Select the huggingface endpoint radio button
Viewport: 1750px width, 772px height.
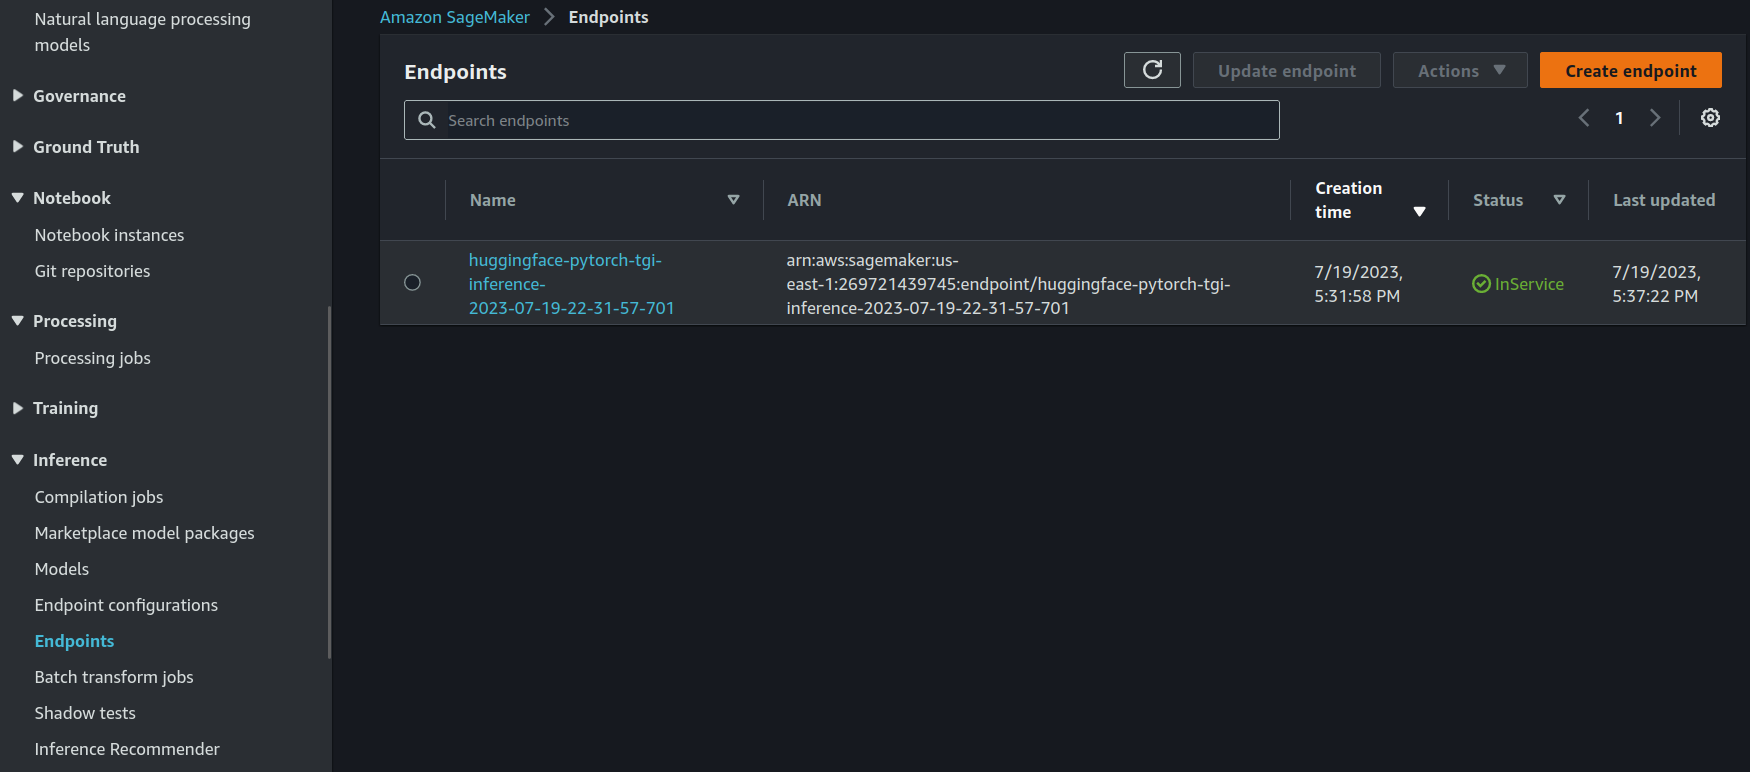coord(412,283)
